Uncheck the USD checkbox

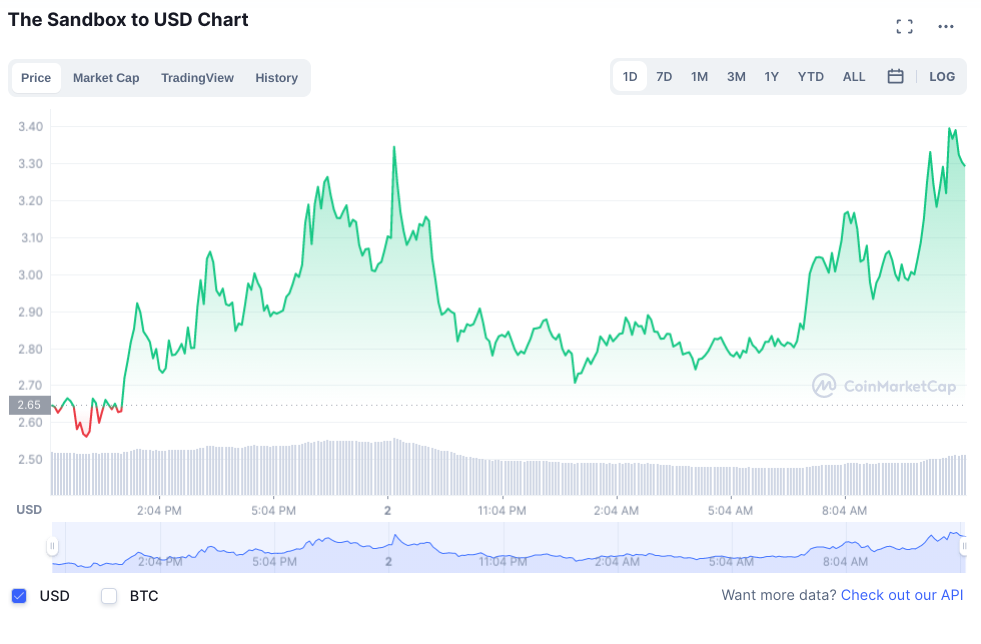point(19,596)
